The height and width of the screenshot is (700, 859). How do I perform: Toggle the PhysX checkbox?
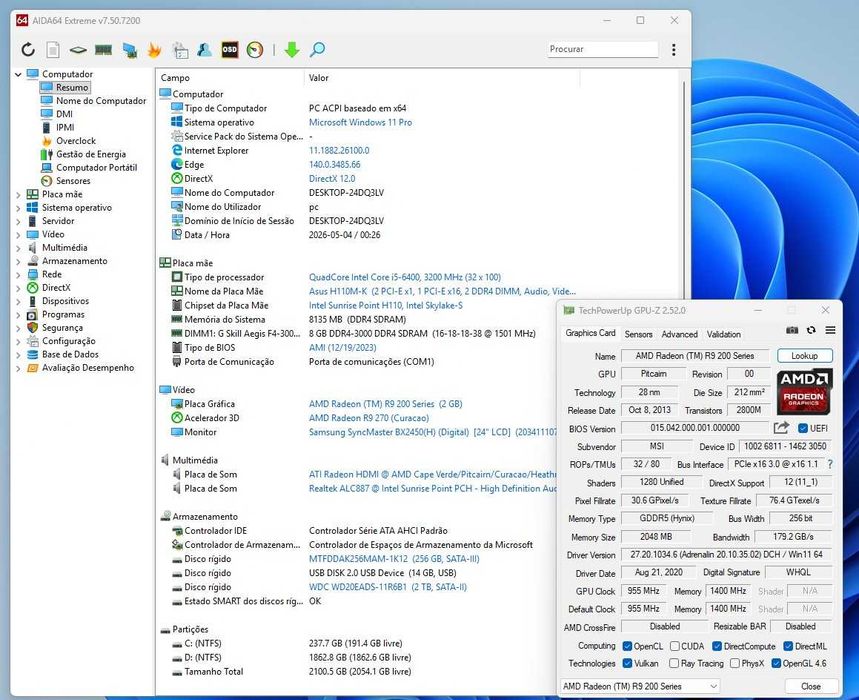(x=735, y=663)
